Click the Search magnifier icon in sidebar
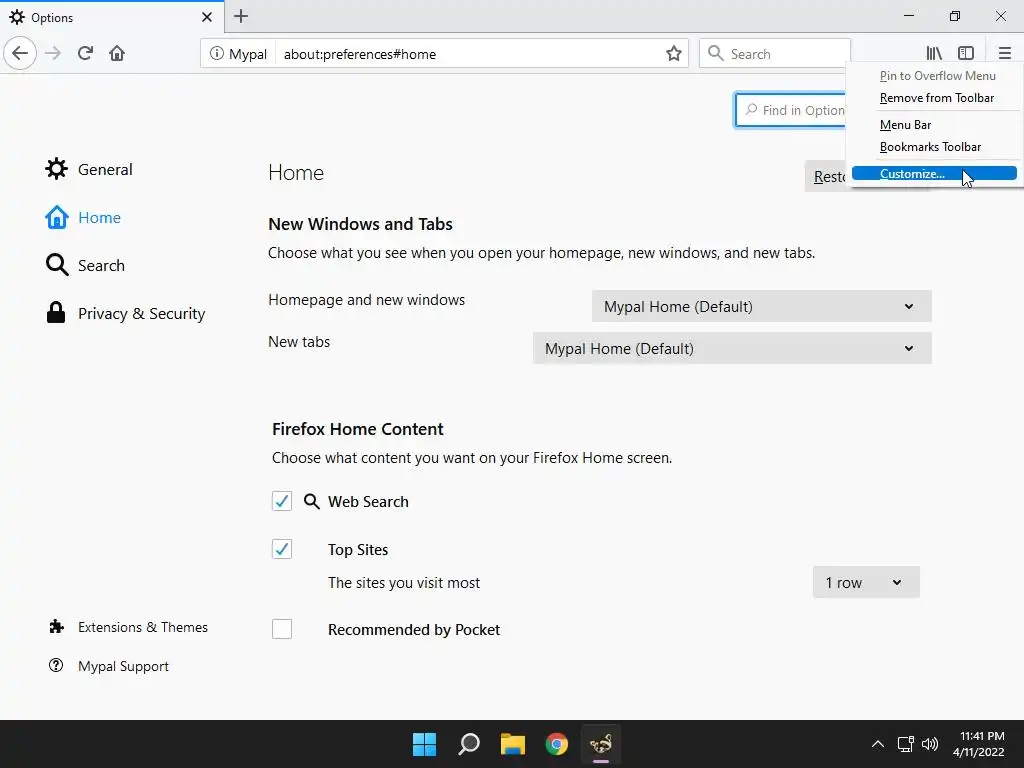 click(57, 265)
